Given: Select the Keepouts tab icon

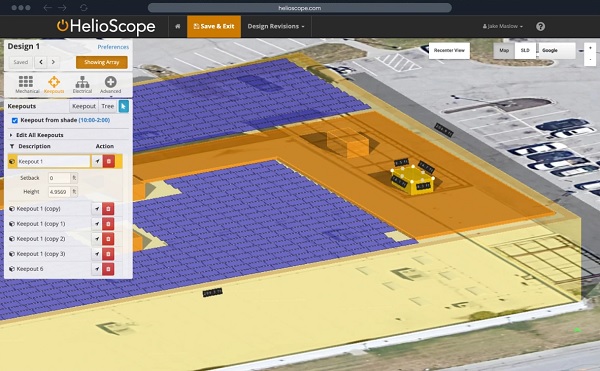Looking at the screenshot, I should pyautogui.click(x=54, y=84).
